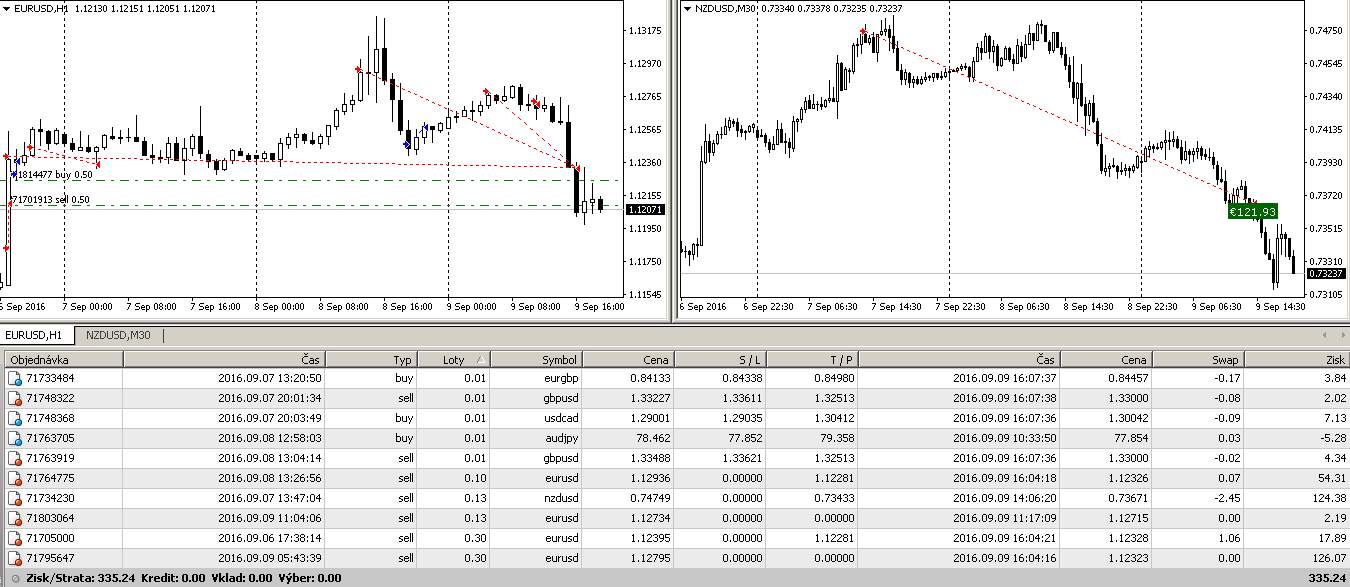Click the open time 2016.09.07 13:20:50
1350x587 pixels.
pyautogui.click(x=269, y=379)
